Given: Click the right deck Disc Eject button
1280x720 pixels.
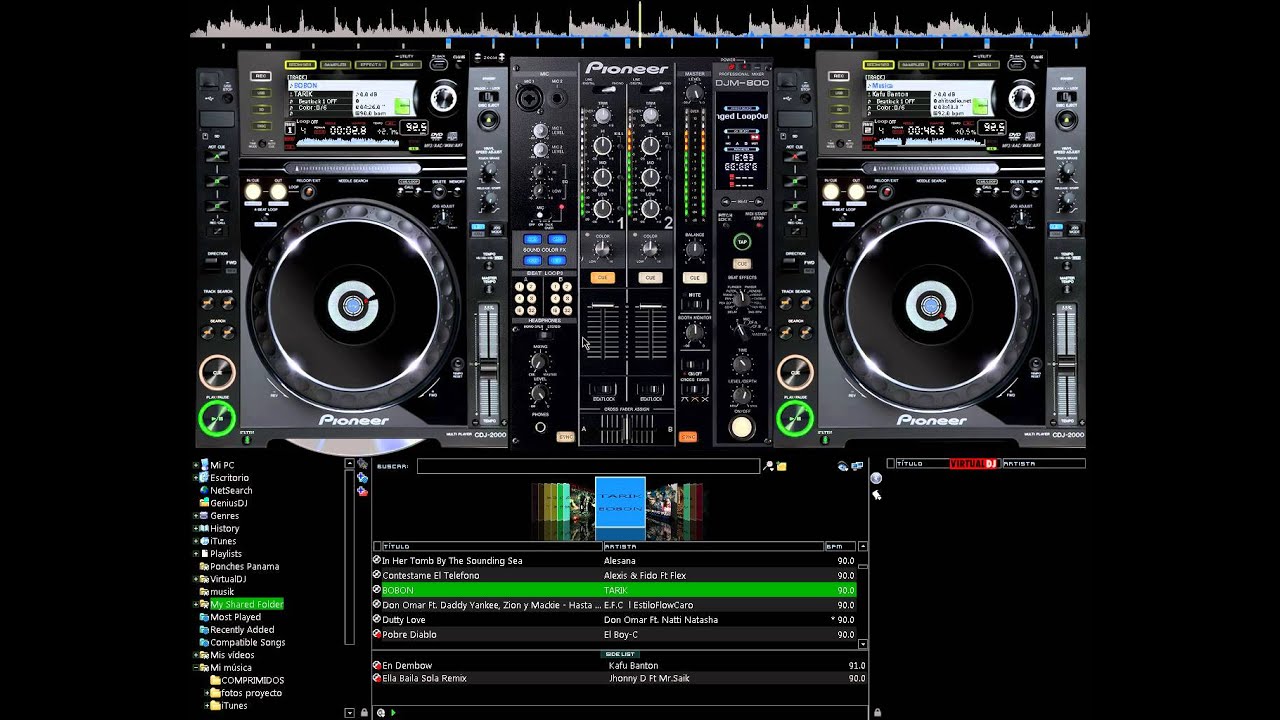Looking at the screenshot, I should (1066, 120).
